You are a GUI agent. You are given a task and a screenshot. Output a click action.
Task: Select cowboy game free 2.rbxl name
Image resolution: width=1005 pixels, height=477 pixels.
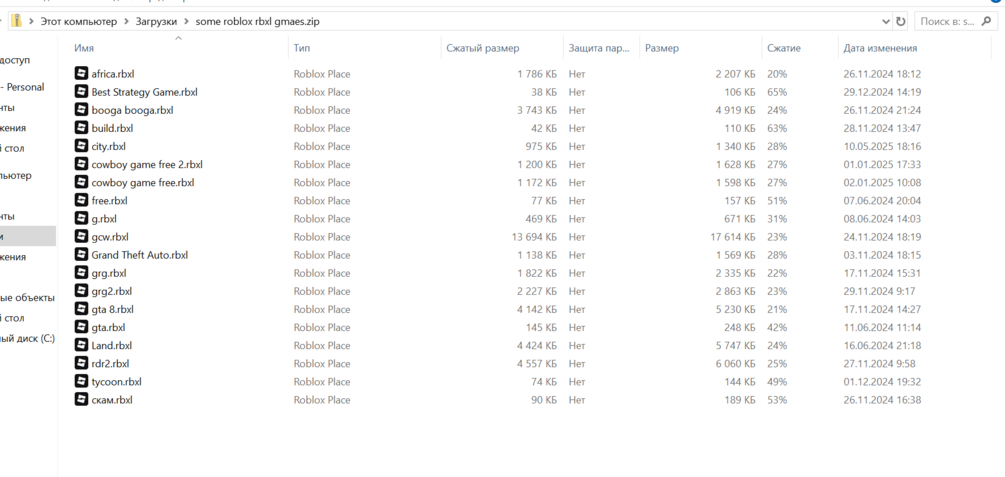click(x=147, y=164)
